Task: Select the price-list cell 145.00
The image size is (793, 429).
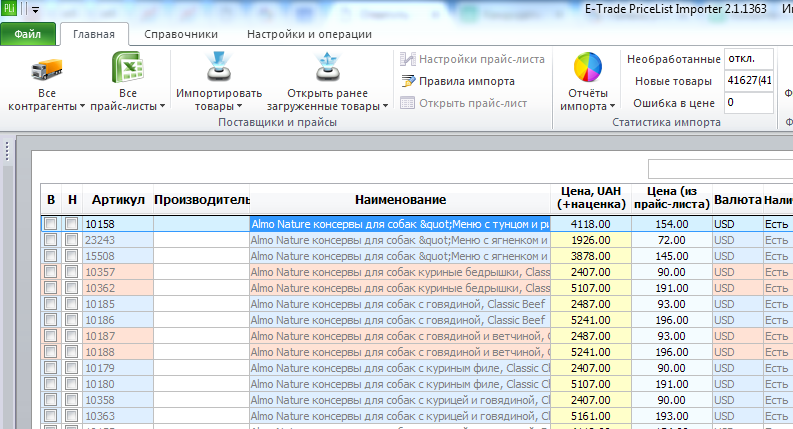Action: (672, 255)
